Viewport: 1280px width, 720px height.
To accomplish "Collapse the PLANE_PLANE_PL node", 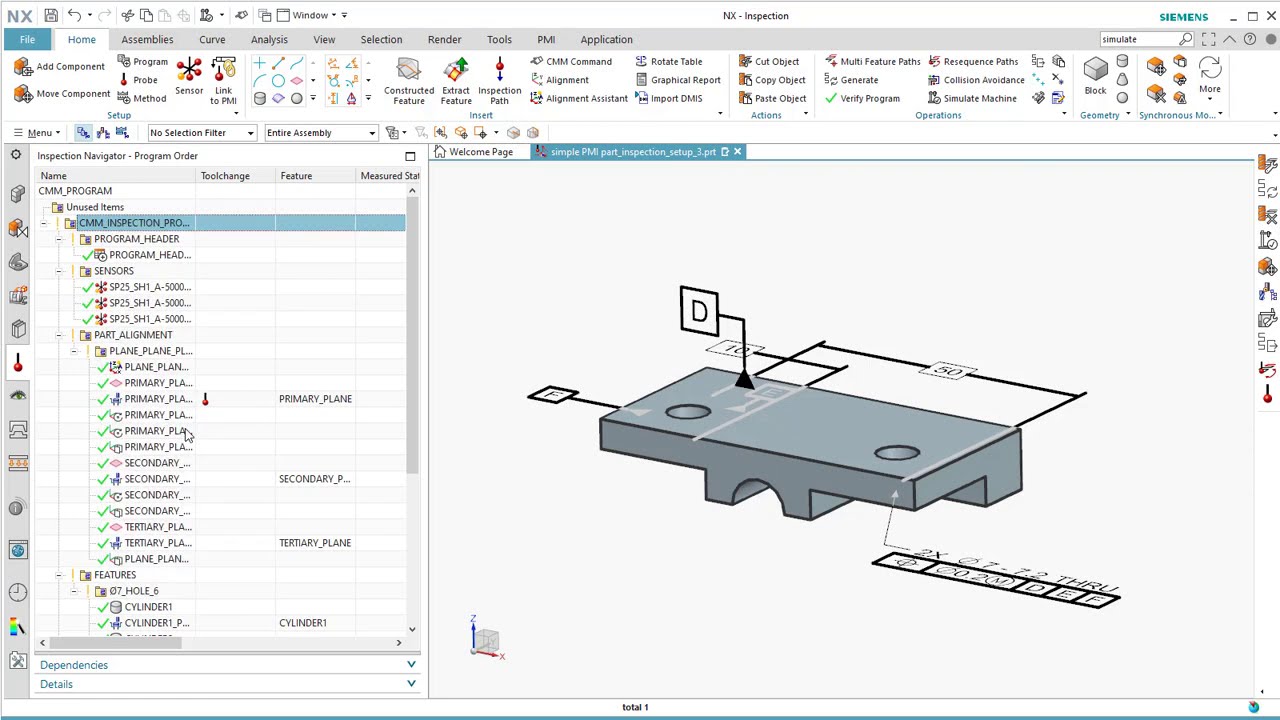I will pyautogui.click(x=73, y=351).
